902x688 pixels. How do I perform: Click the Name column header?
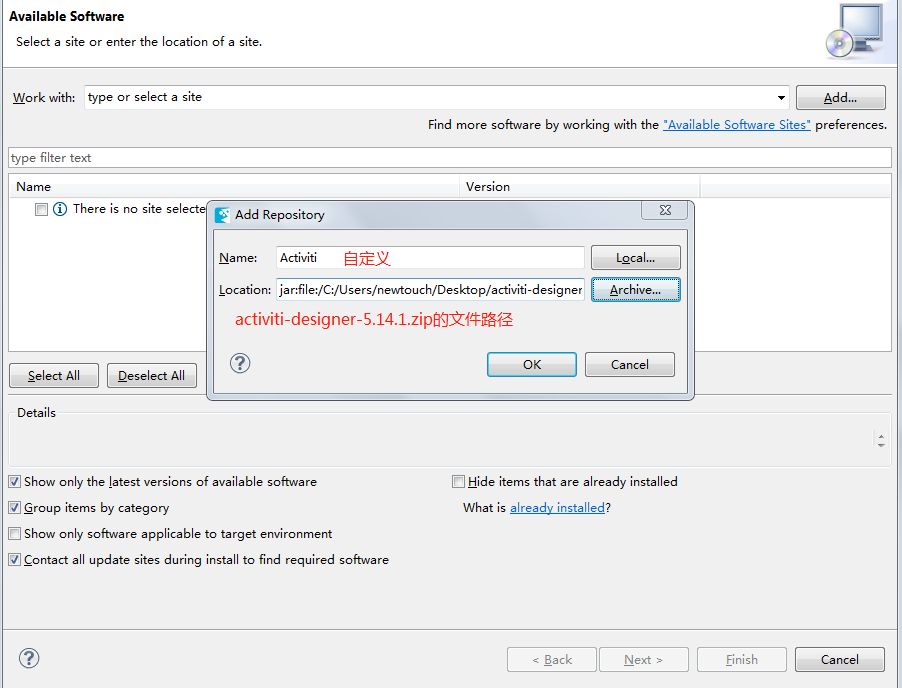(x=234, y=187)
